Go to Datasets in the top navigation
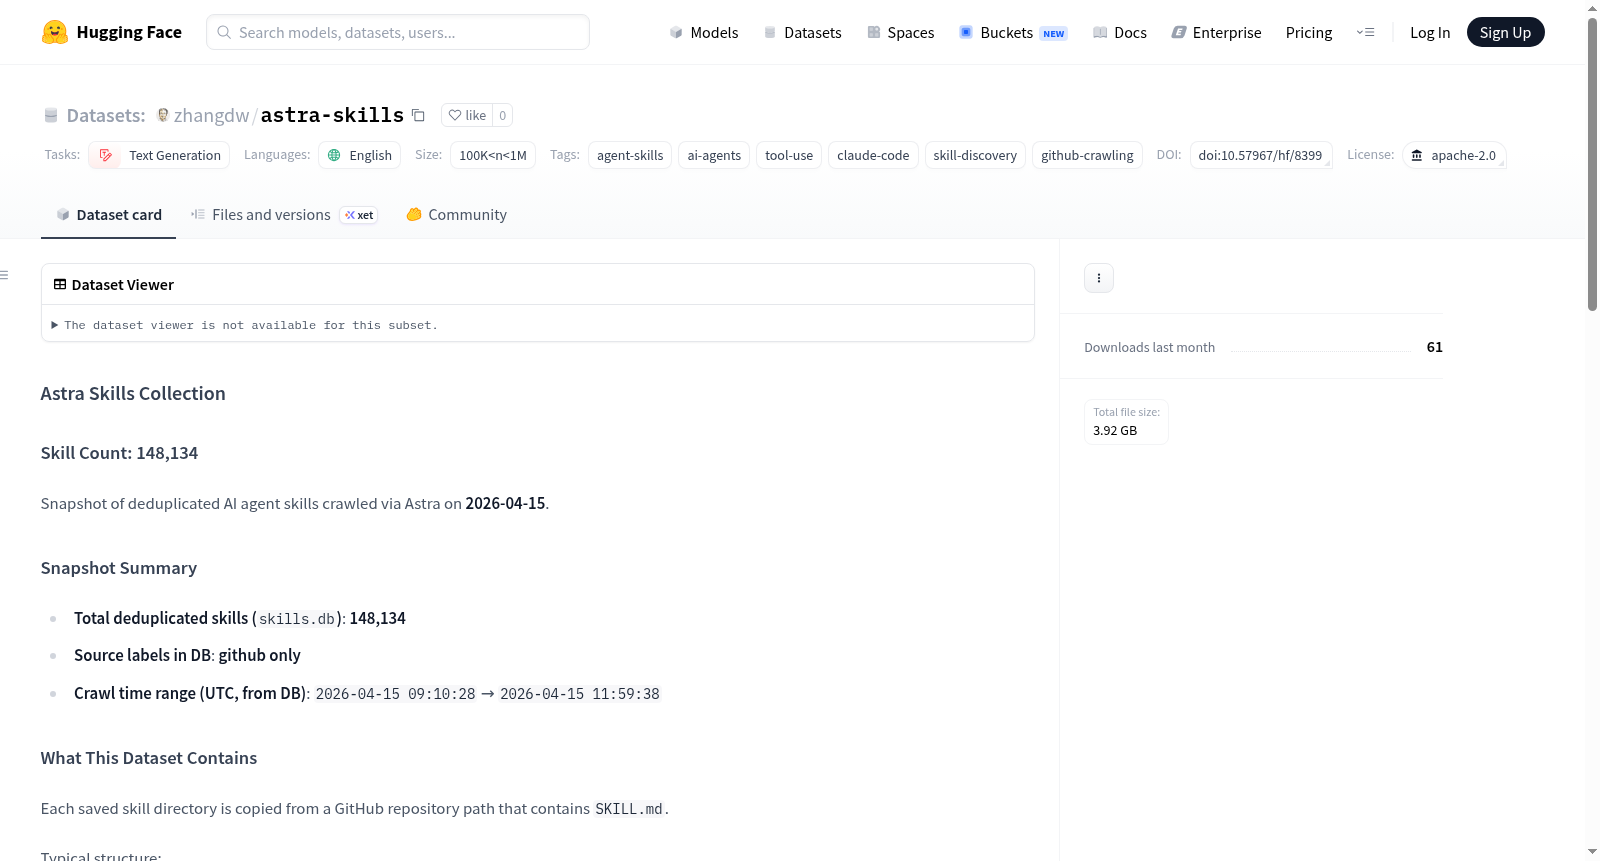The width and height of the screenshot is (1600, 861). [803, 32]
